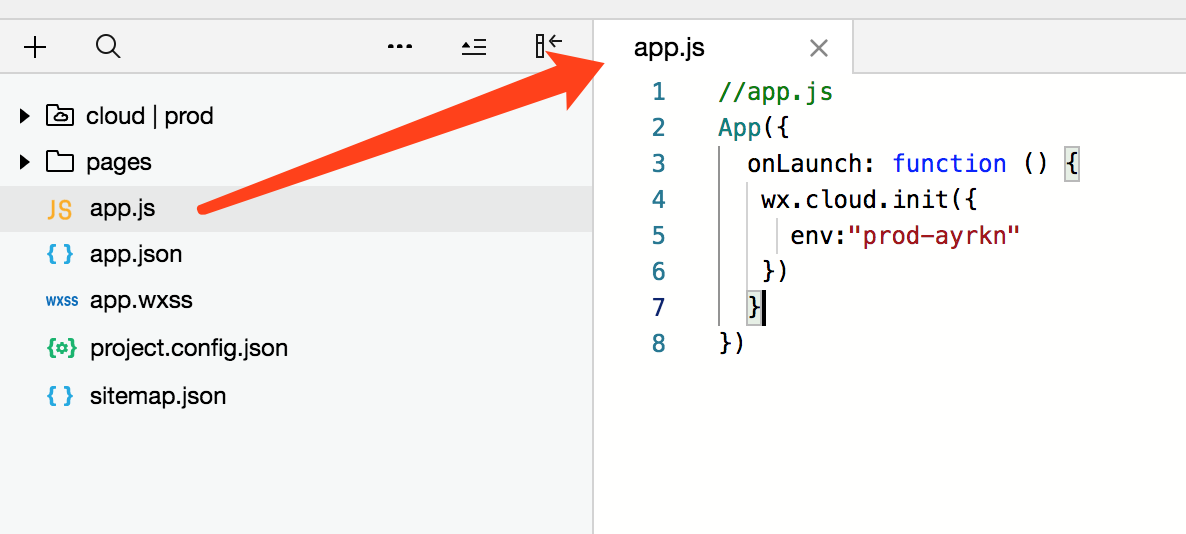Hide the file tree panel icon
This screenshot has width=1186, height=534.
(x=548, y=45)
